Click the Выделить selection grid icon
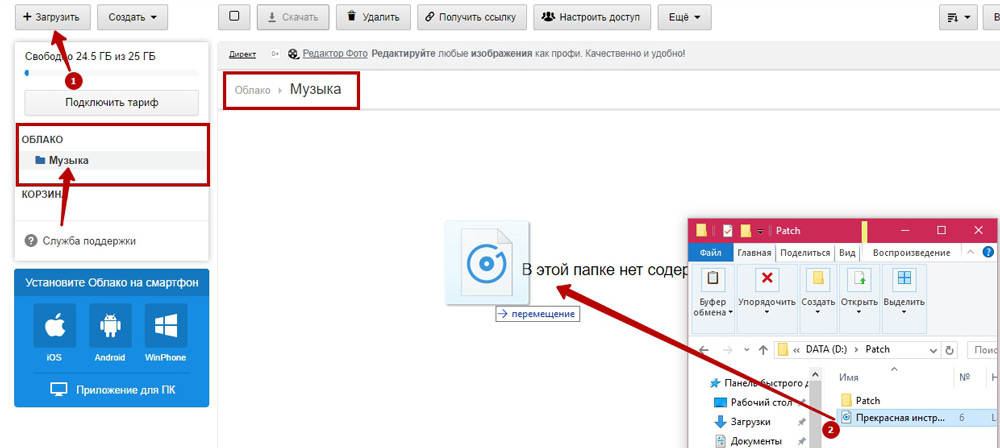Viewport: 1000px width, 448px height. tap(904, 278)
